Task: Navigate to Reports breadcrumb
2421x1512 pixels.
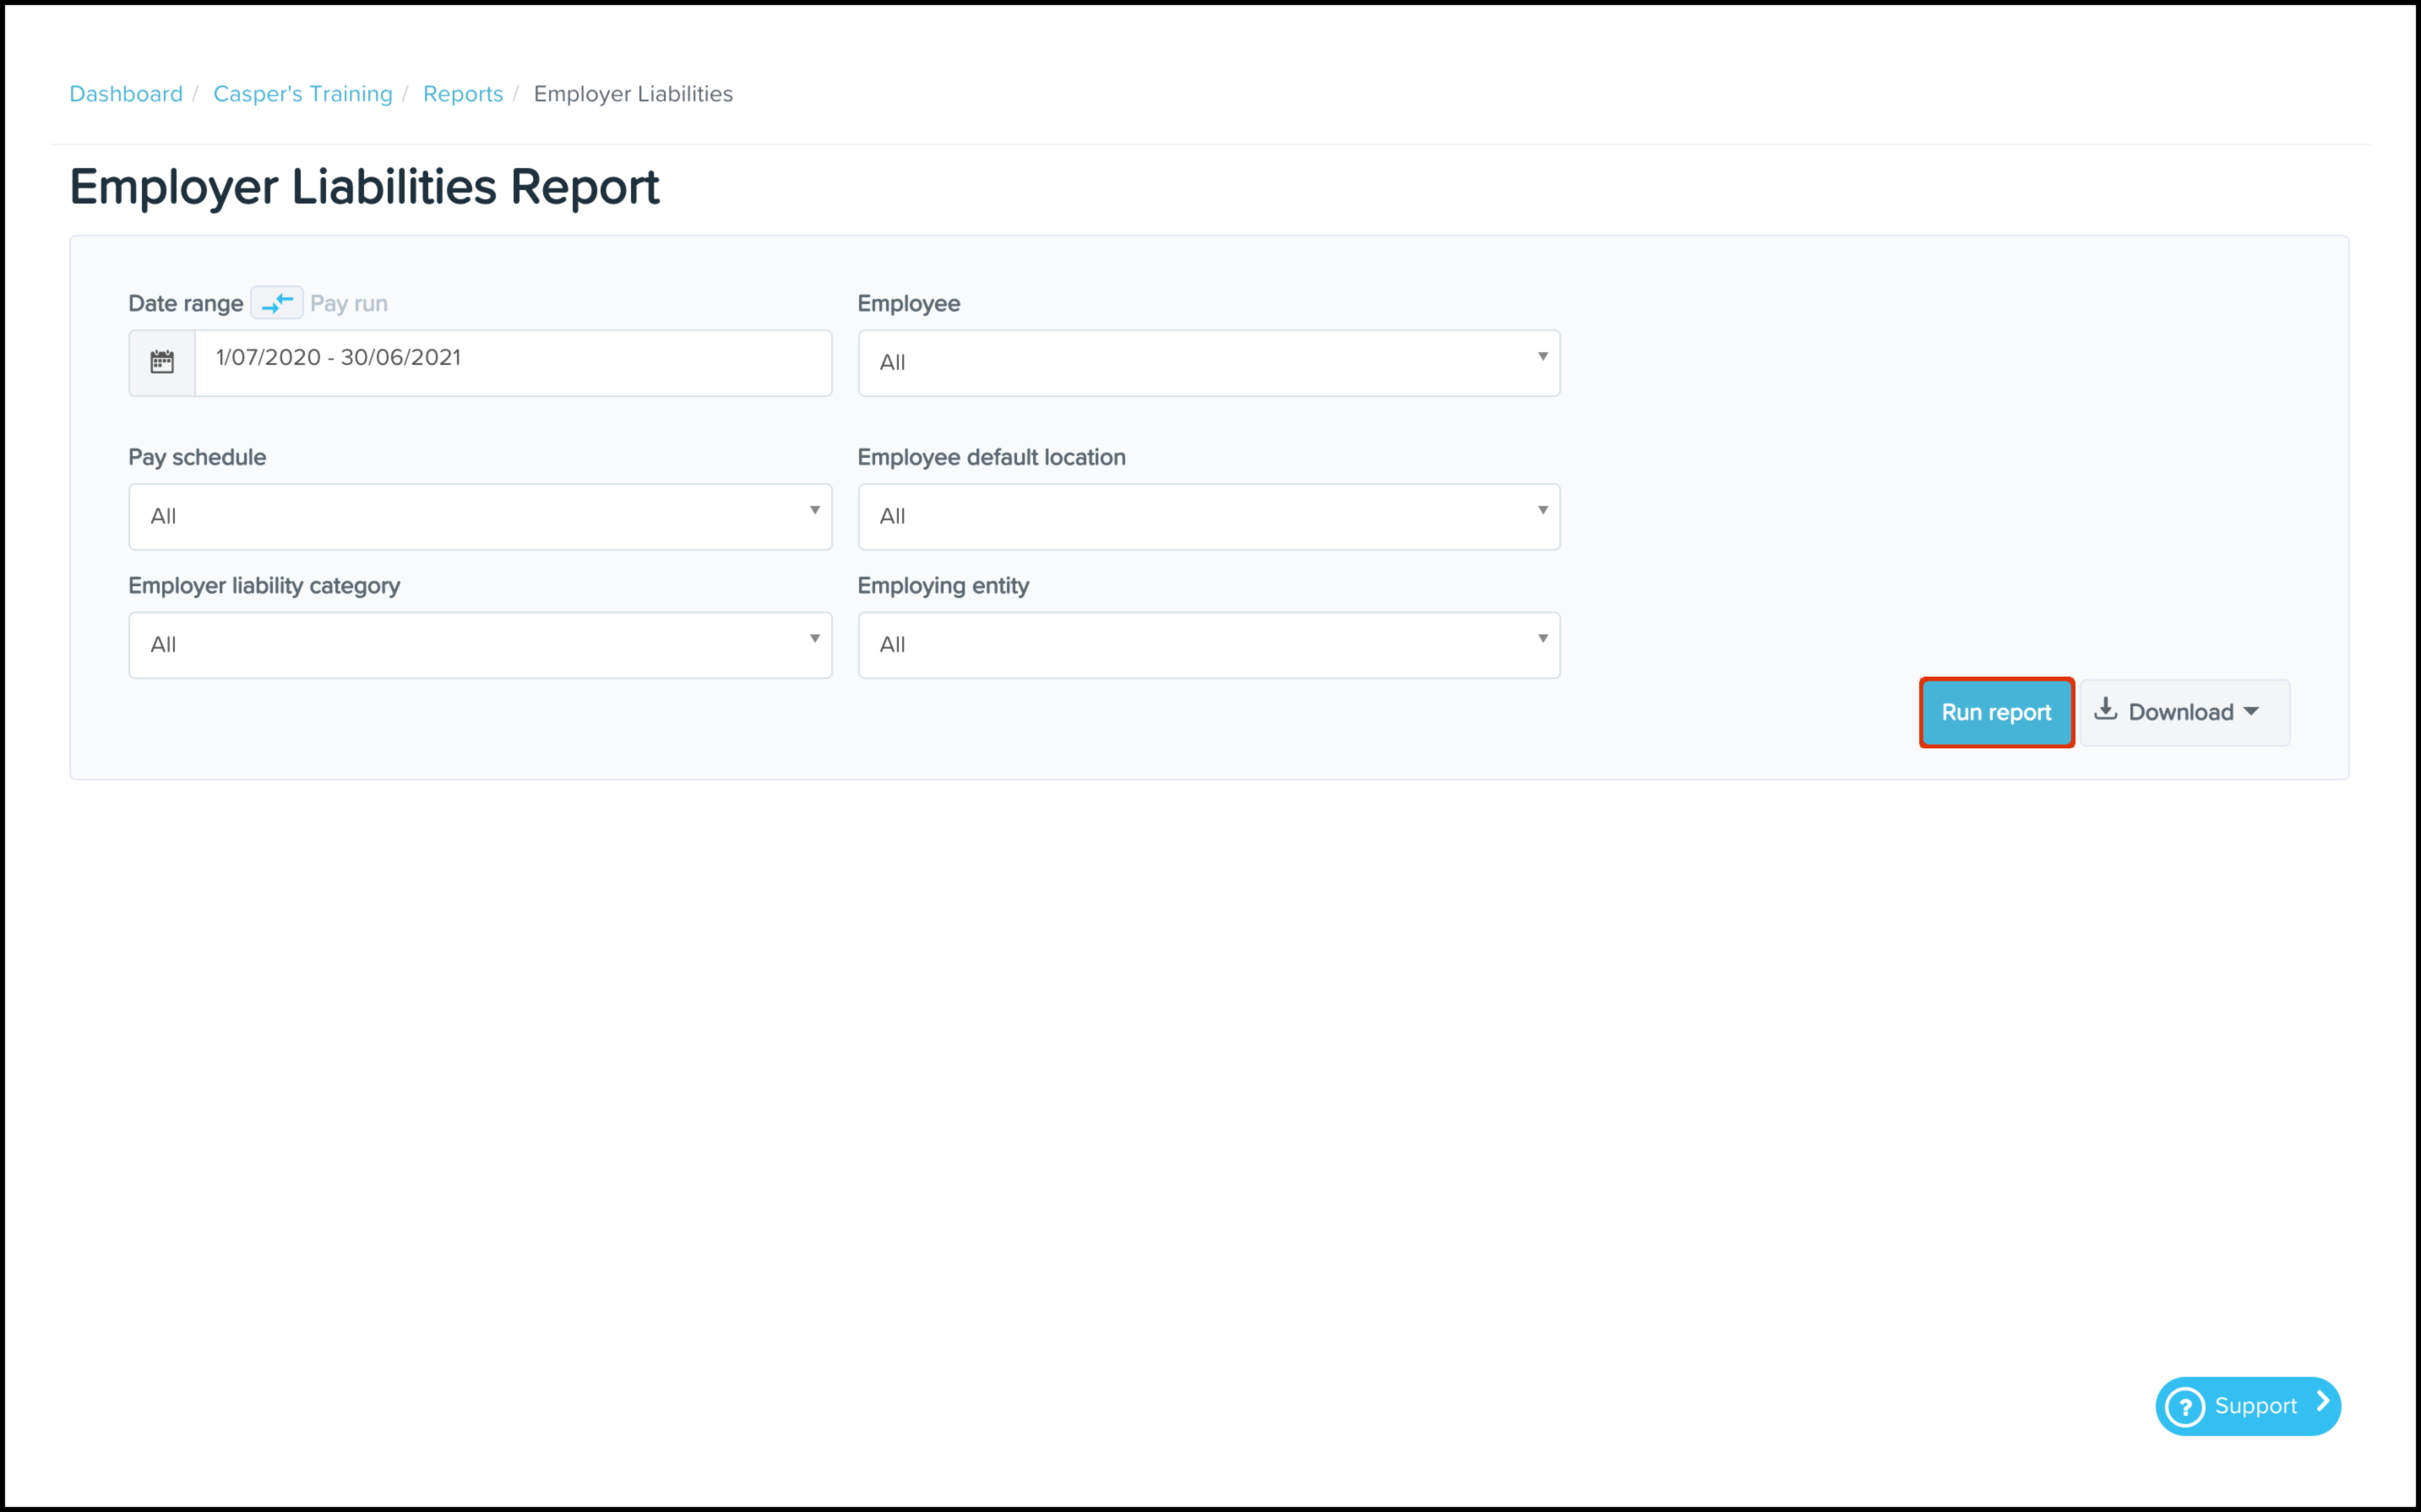Action: (463, 94)
